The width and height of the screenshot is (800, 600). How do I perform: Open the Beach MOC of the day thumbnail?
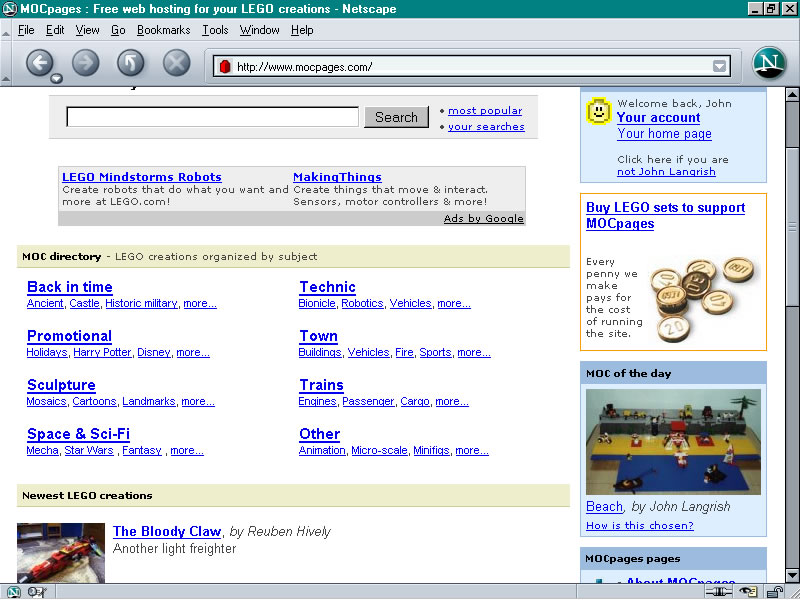pos(673,442)
